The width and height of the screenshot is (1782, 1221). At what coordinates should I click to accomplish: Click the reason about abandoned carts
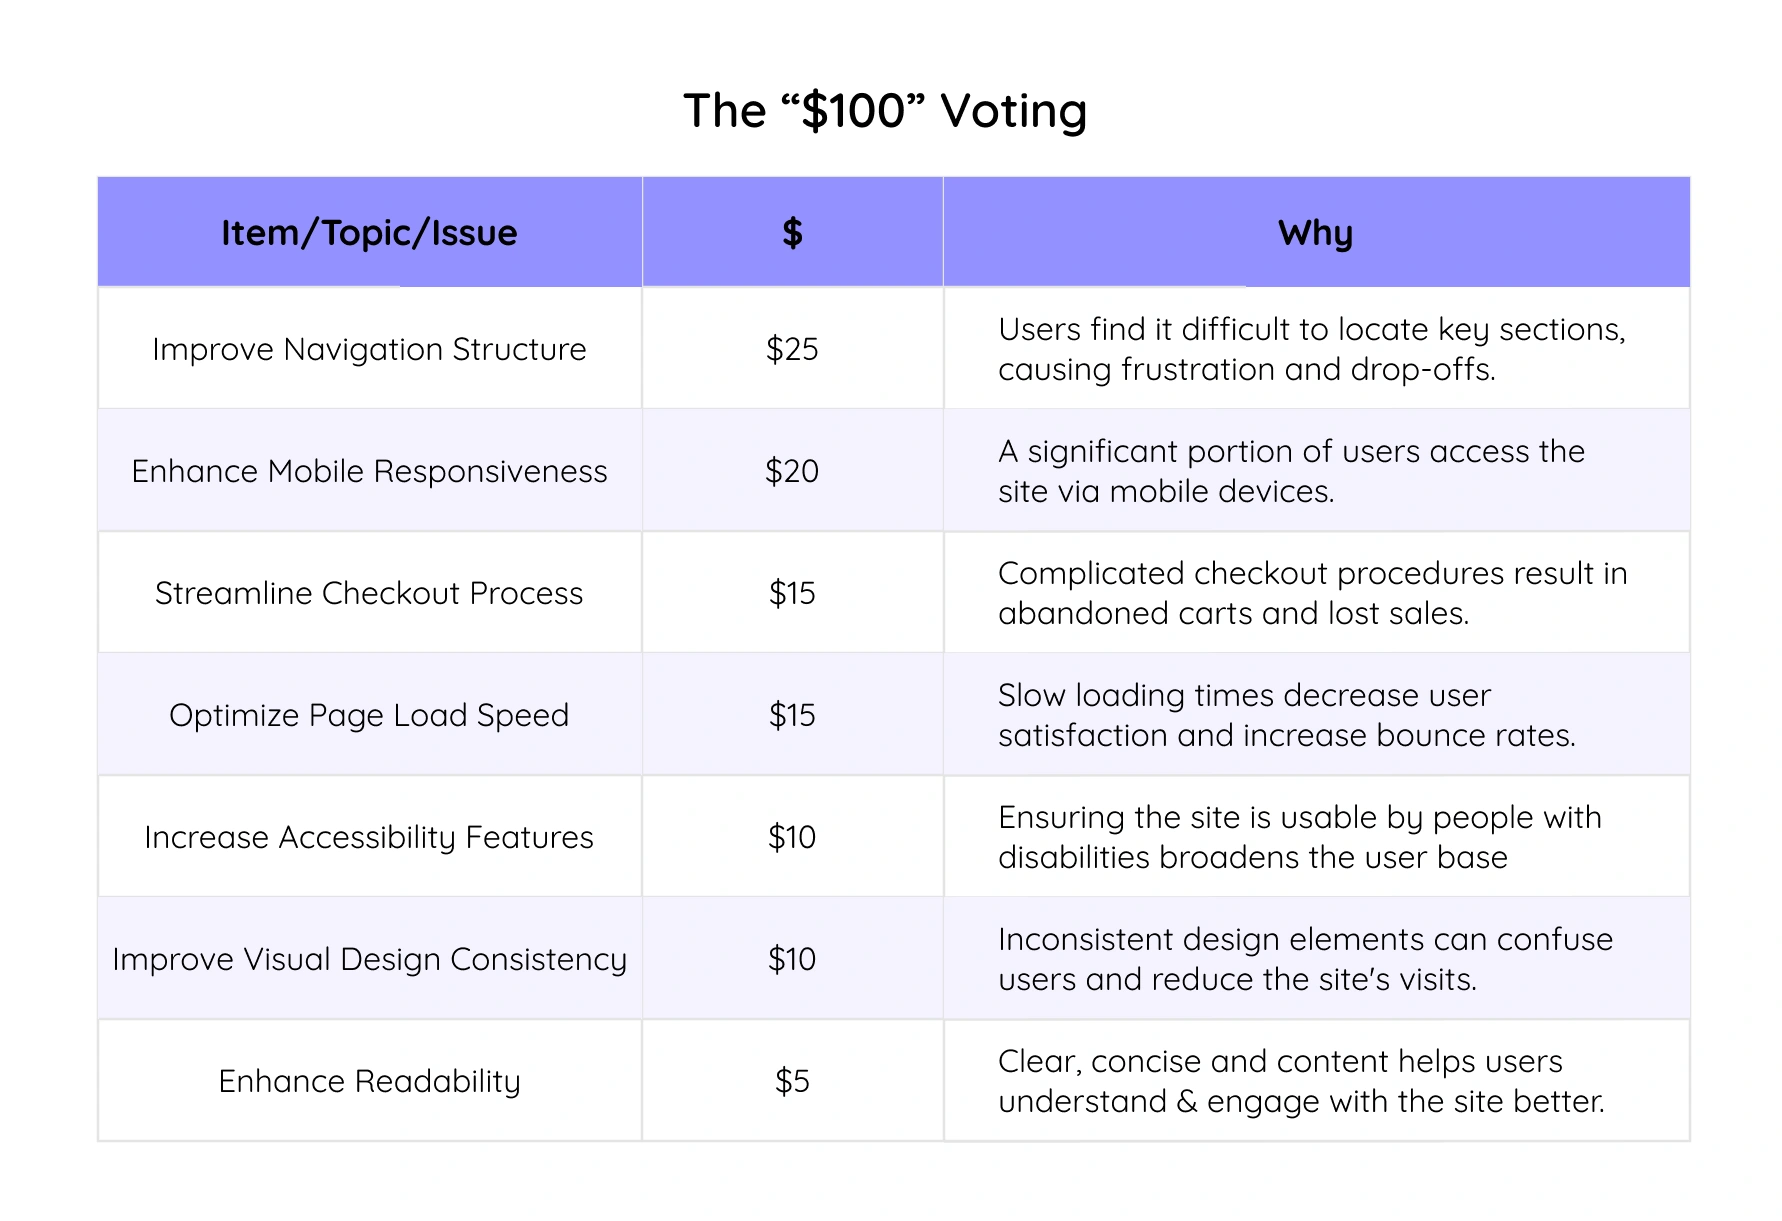(1312, 593)
